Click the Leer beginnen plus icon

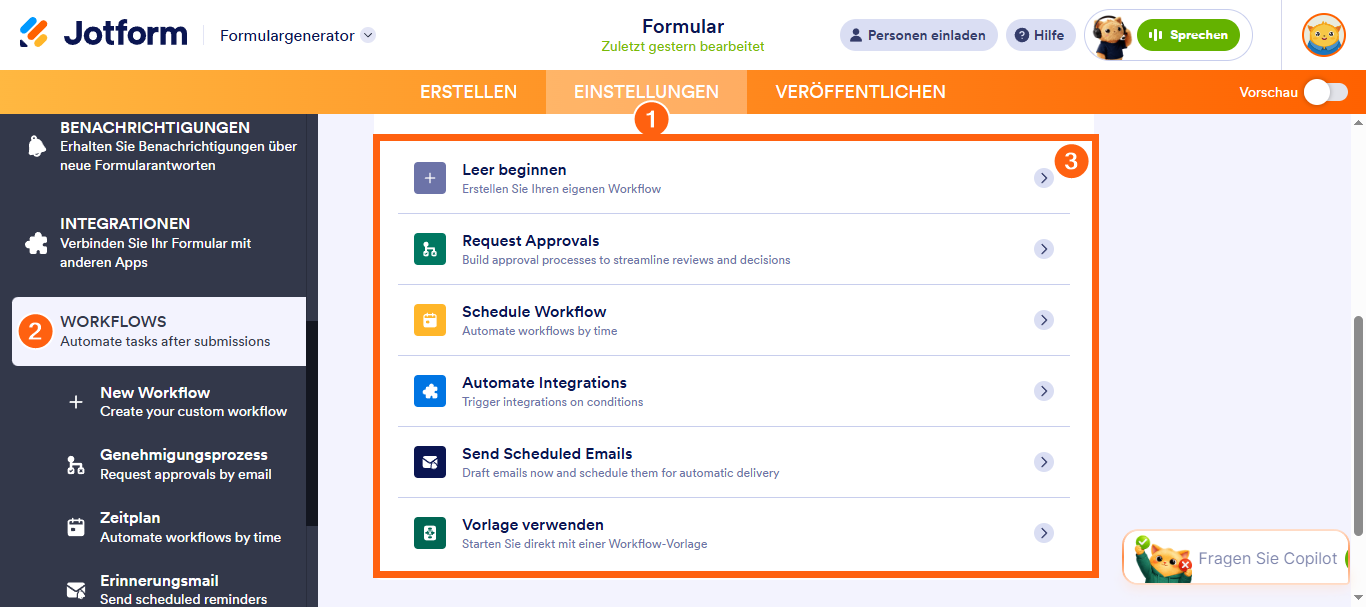click(430, 178)
